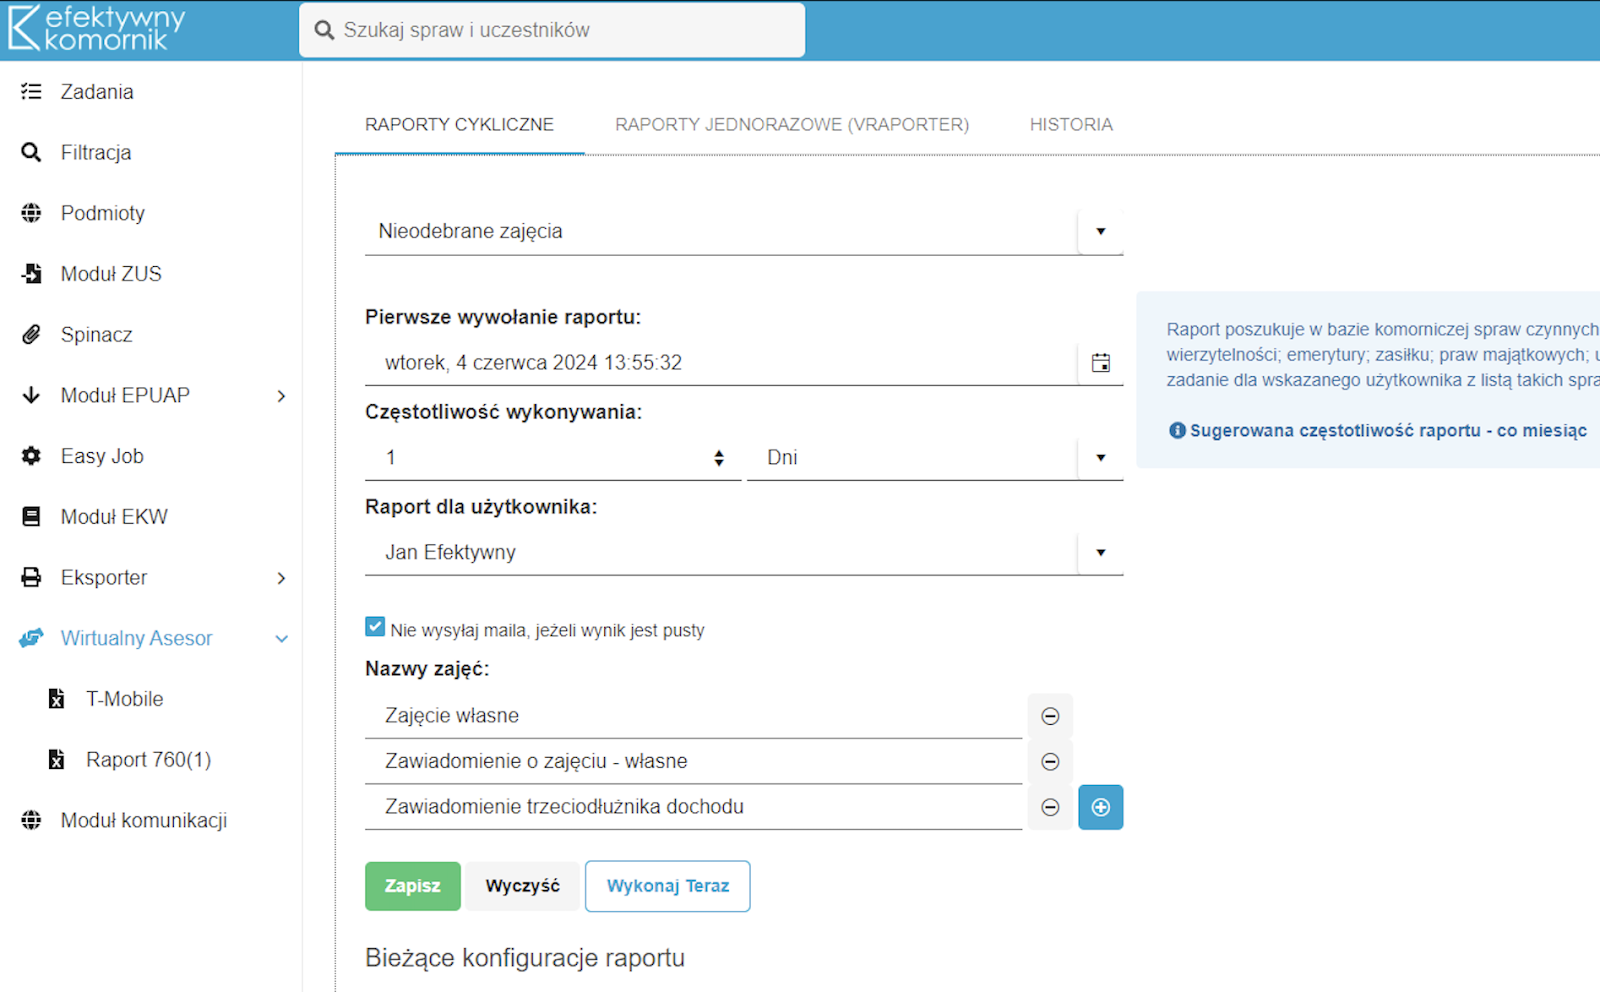Expand the Eksporter submenu chevron

[x=281, y=578]
